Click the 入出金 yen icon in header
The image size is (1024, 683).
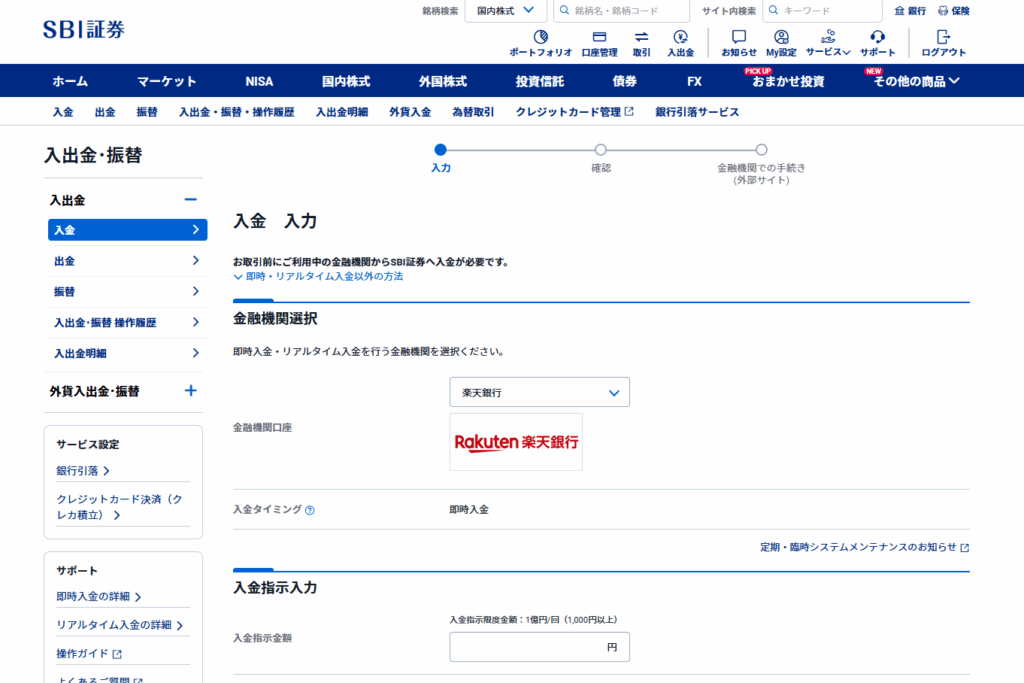tap(680, 37)
